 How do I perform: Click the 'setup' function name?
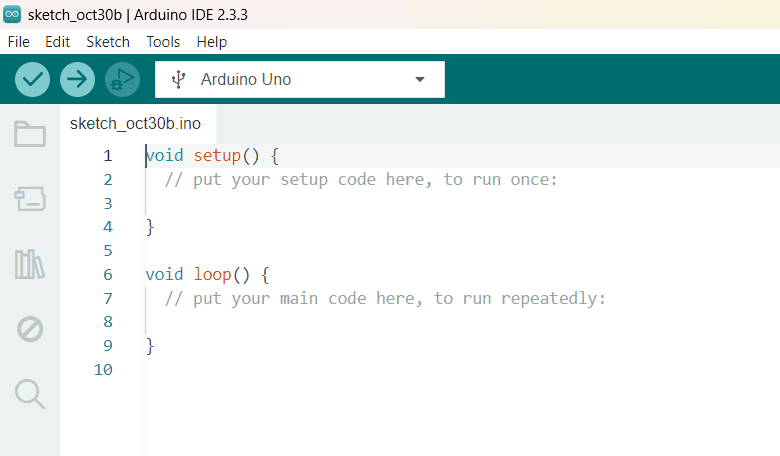tap(217, 156)
